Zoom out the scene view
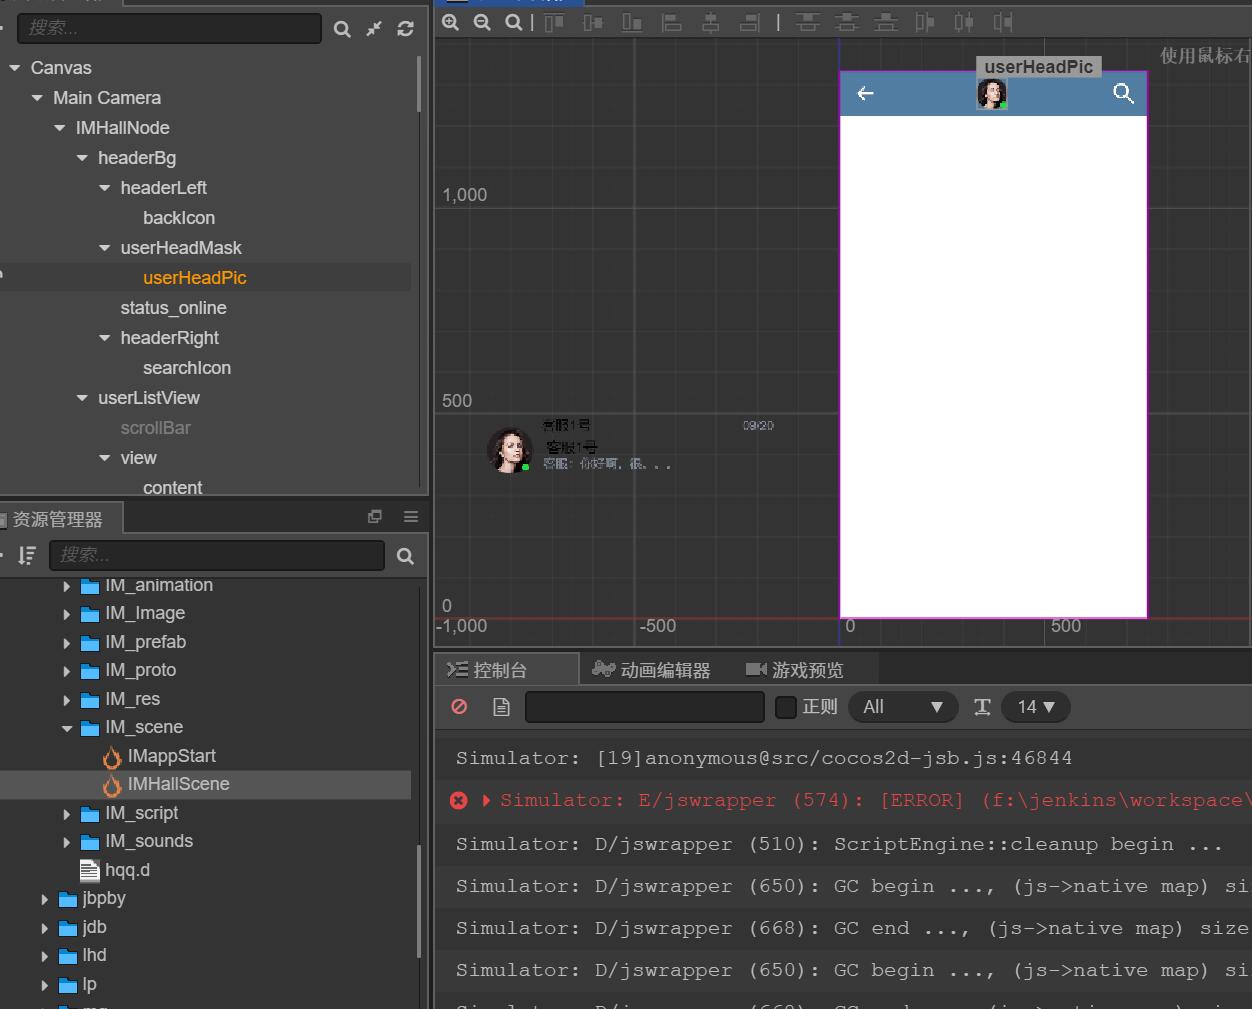This screenshot has height=1009, width=1252. point(482,22)
